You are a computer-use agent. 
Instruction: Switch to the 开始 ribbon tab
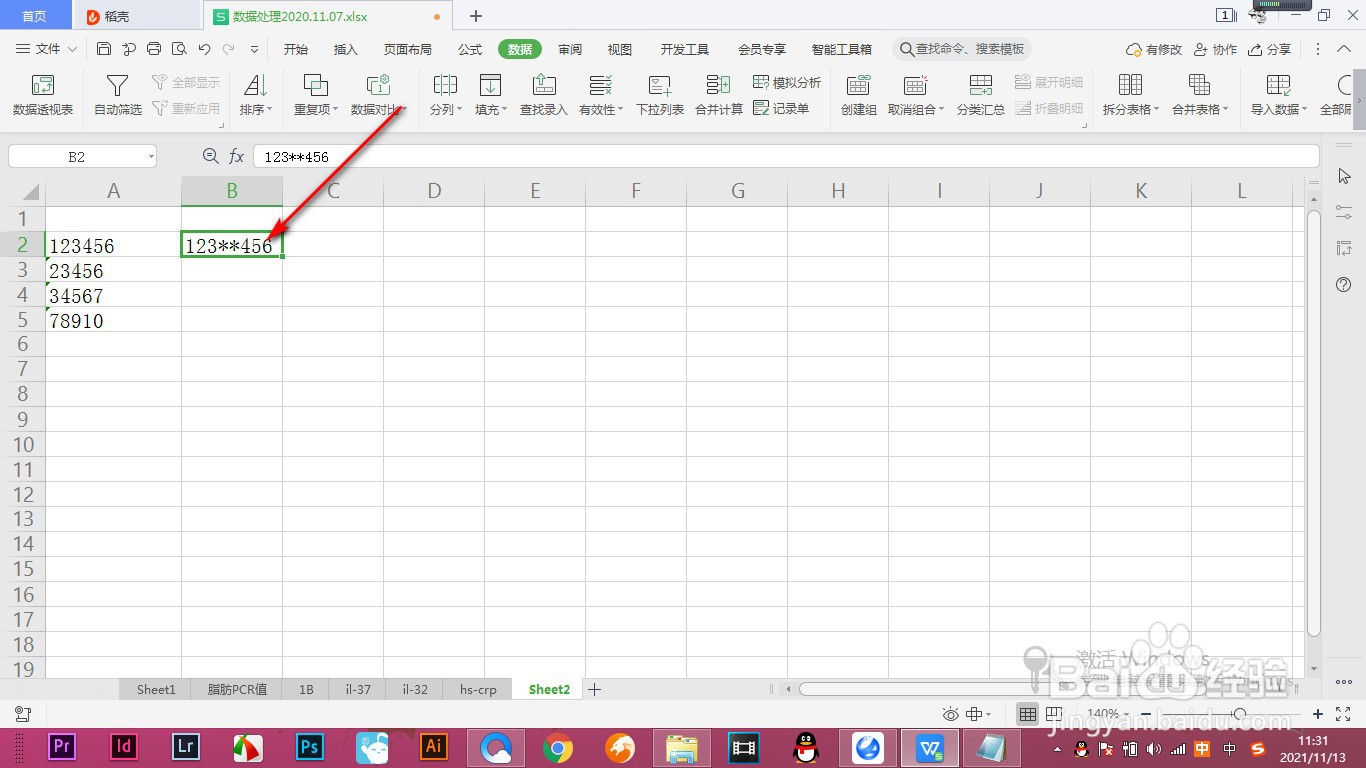296,49
